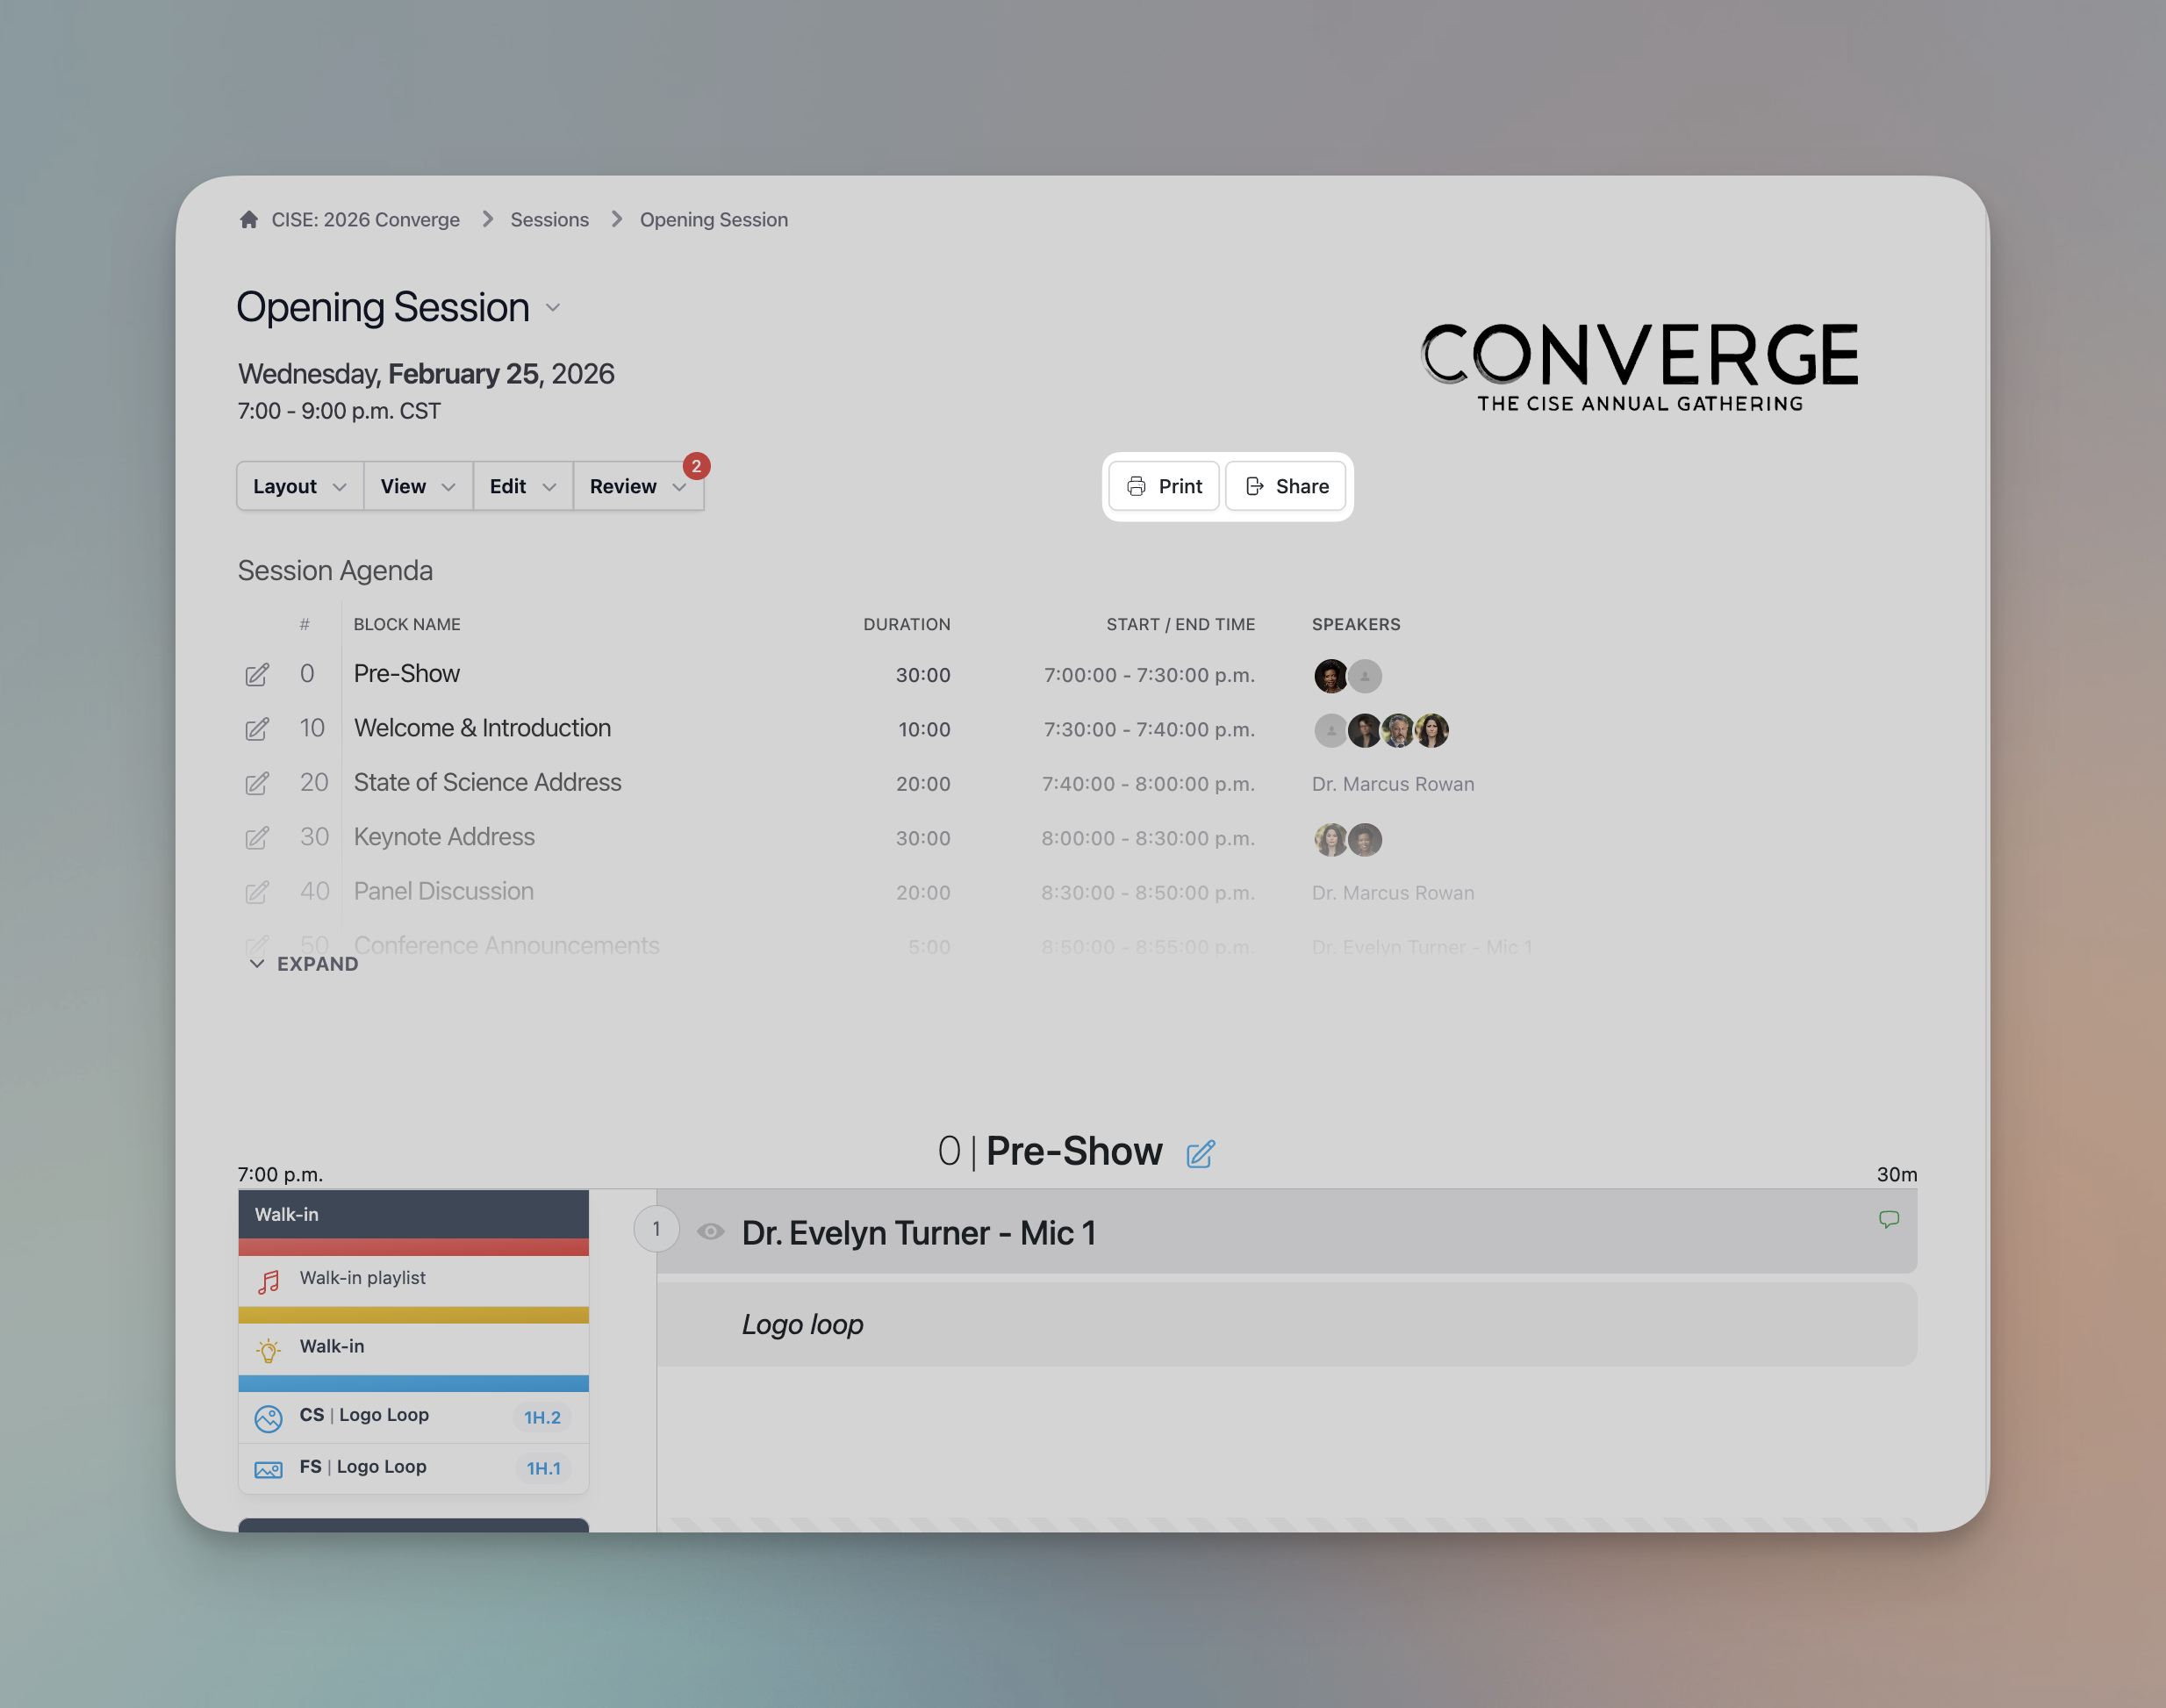This screenshot has width=2166, height=1708.
Task: Select Panel Discussion block name
Action: point(443,891)
